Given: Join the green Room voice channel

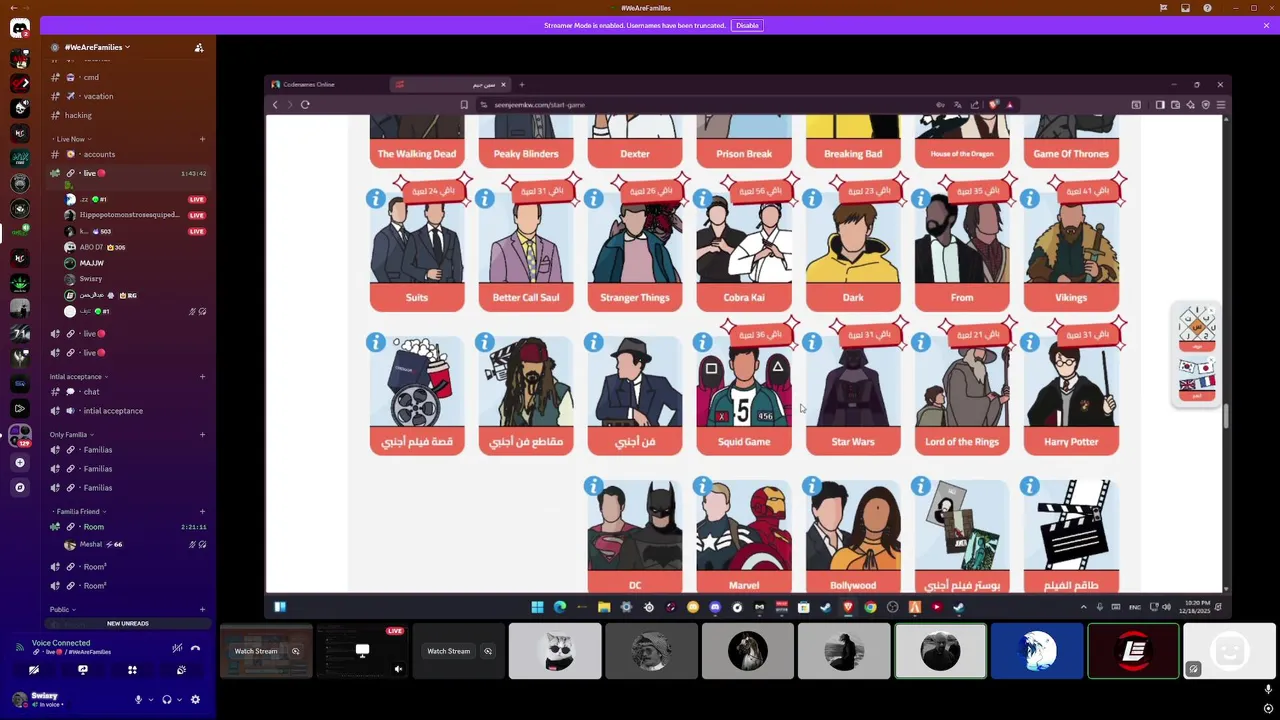Looking at the screenshot, I should [x=128, y=527].
